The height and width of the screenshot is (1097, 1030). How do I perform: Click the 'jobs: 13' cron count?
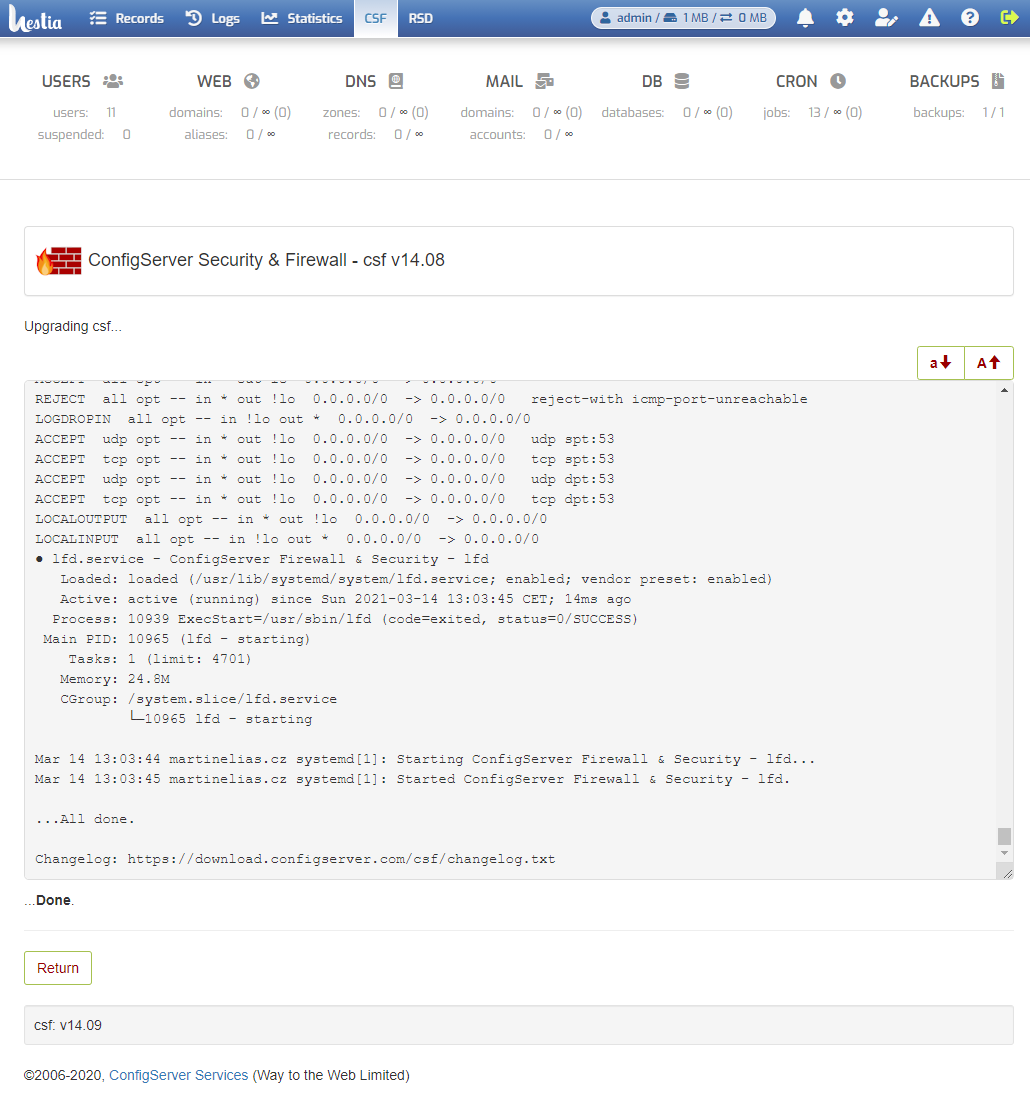click(812, 112)
